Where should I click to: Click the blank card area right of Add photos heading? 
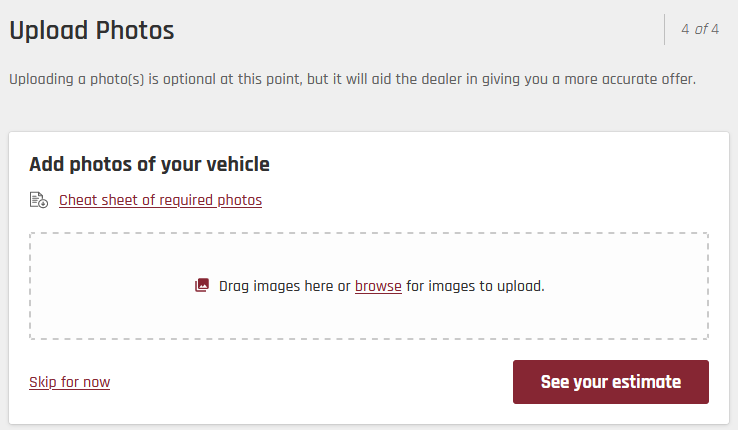point(500,164)
